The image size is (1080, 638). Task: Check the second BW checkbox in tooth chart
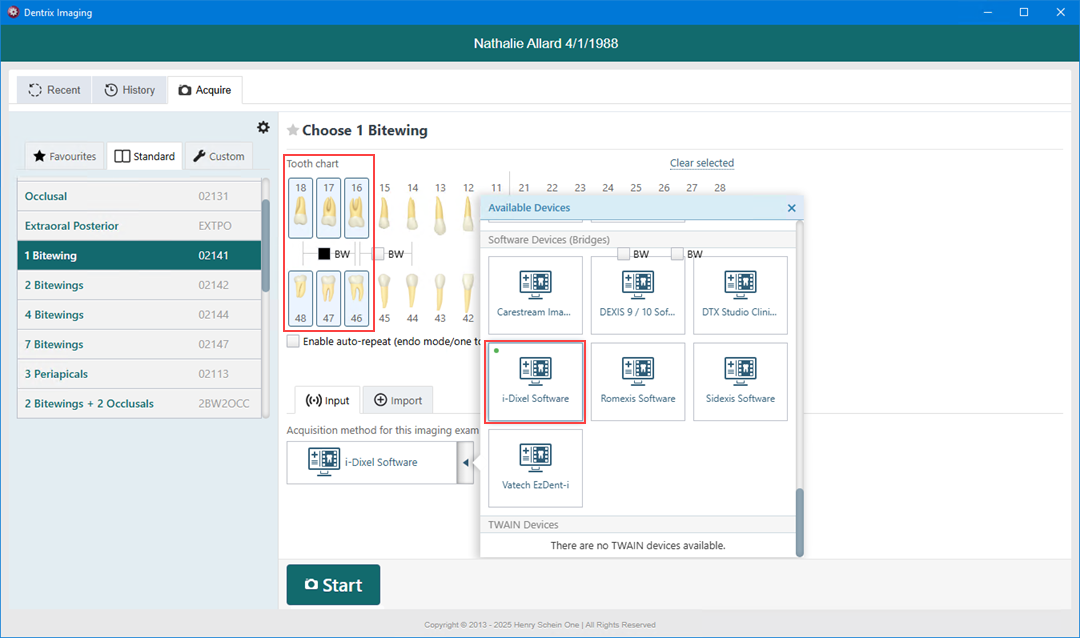[378, 254]
